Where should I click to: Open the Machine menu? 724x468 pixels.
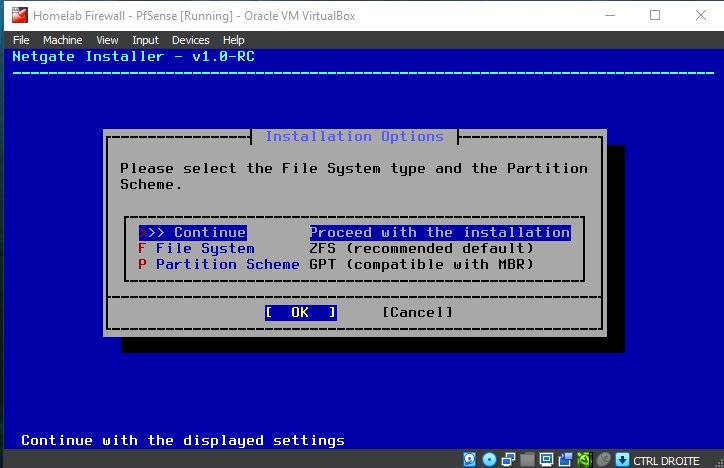point(62,40)
